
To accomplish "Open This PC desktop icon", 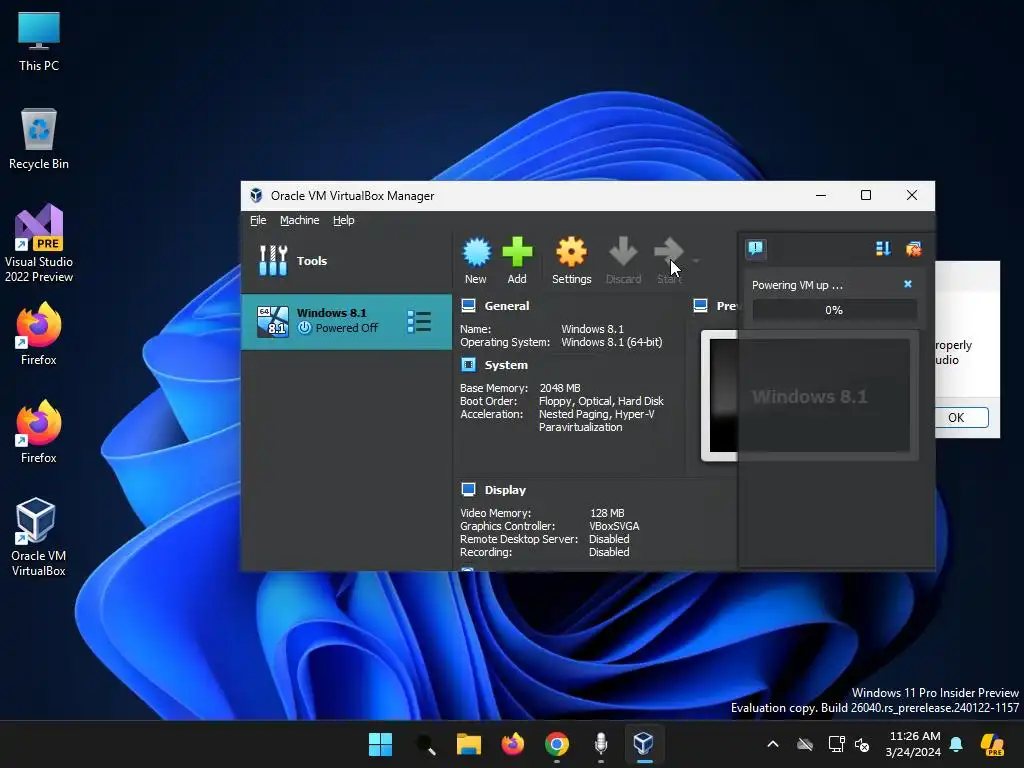I will [39, 41].
